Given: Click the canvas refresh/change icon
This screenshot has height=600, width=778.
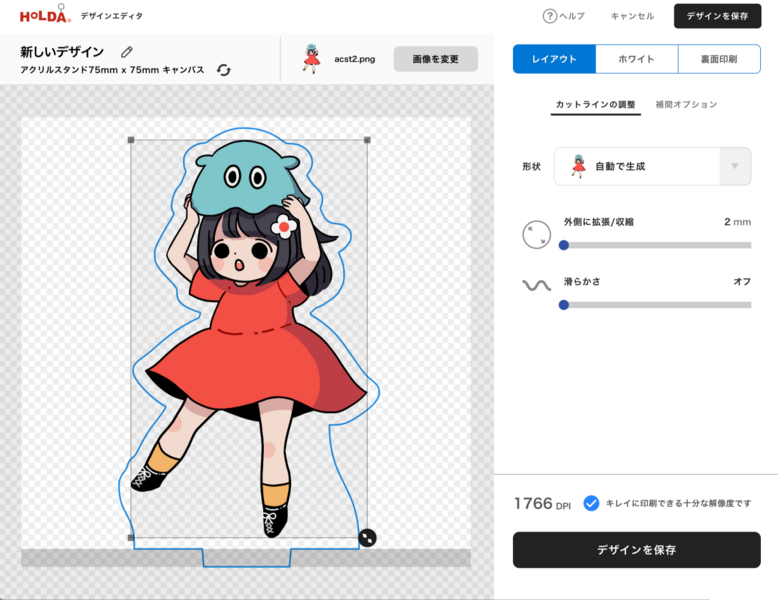Looking at the screenshot, I should 224,70.
